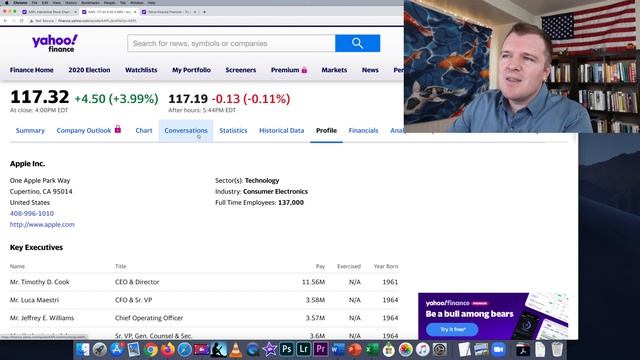The width and height of the screenshot is (640, 360).
Task: Click the Apple phone number 408-996-1010
Action: coord(32,213)
